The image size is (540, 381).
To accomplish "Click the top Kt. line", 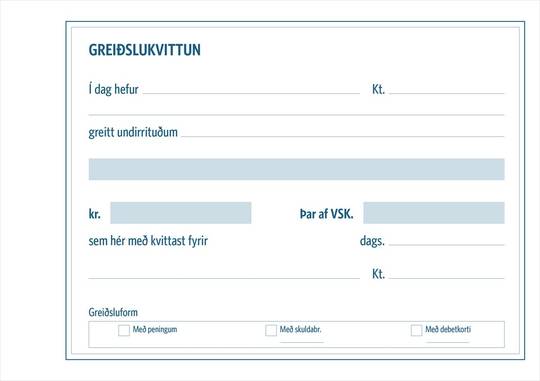I will [x=447, y=93].
